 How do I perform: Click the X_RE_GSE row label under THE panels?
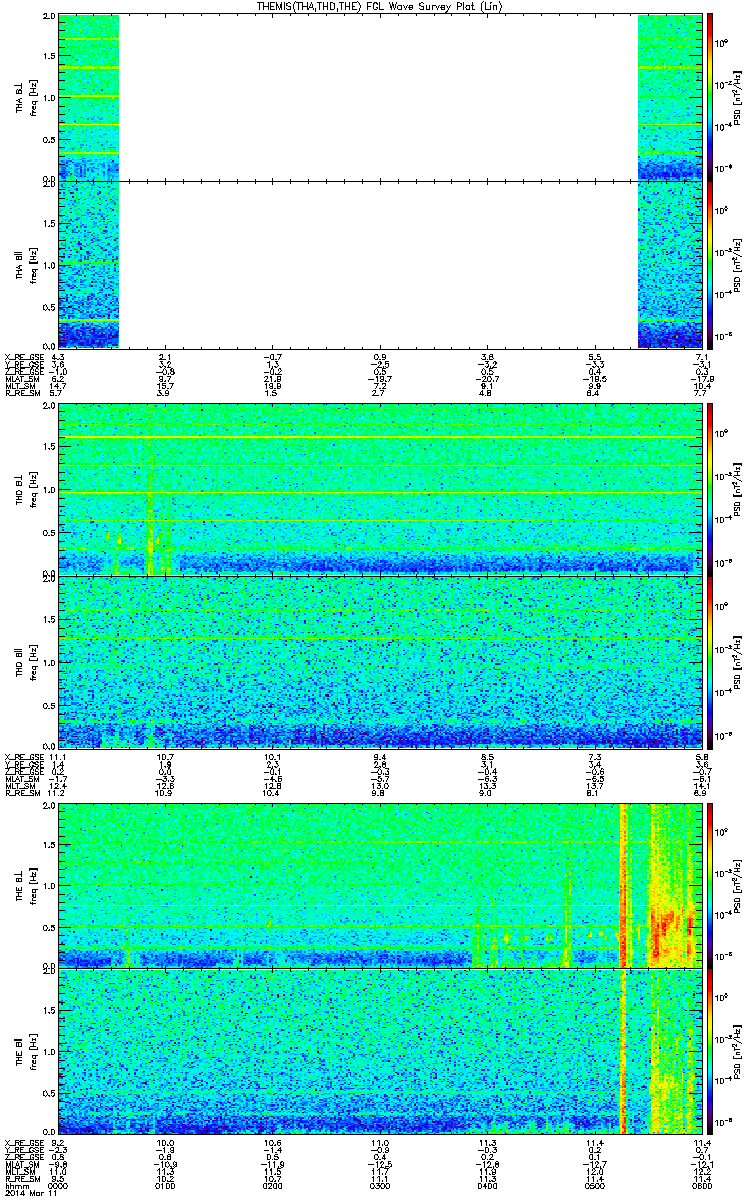(x=25, y=1143)
